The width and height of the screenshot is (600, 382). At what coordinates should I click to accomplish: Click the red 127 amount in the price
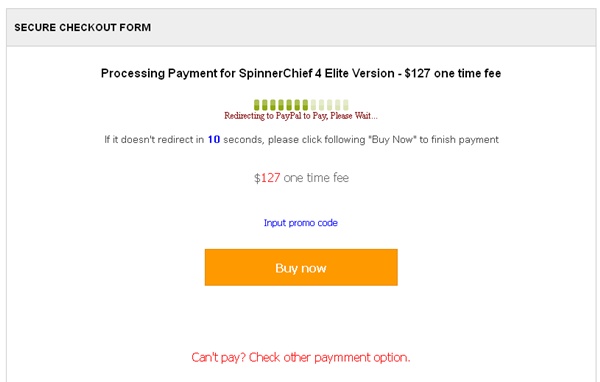click(271, 178)
